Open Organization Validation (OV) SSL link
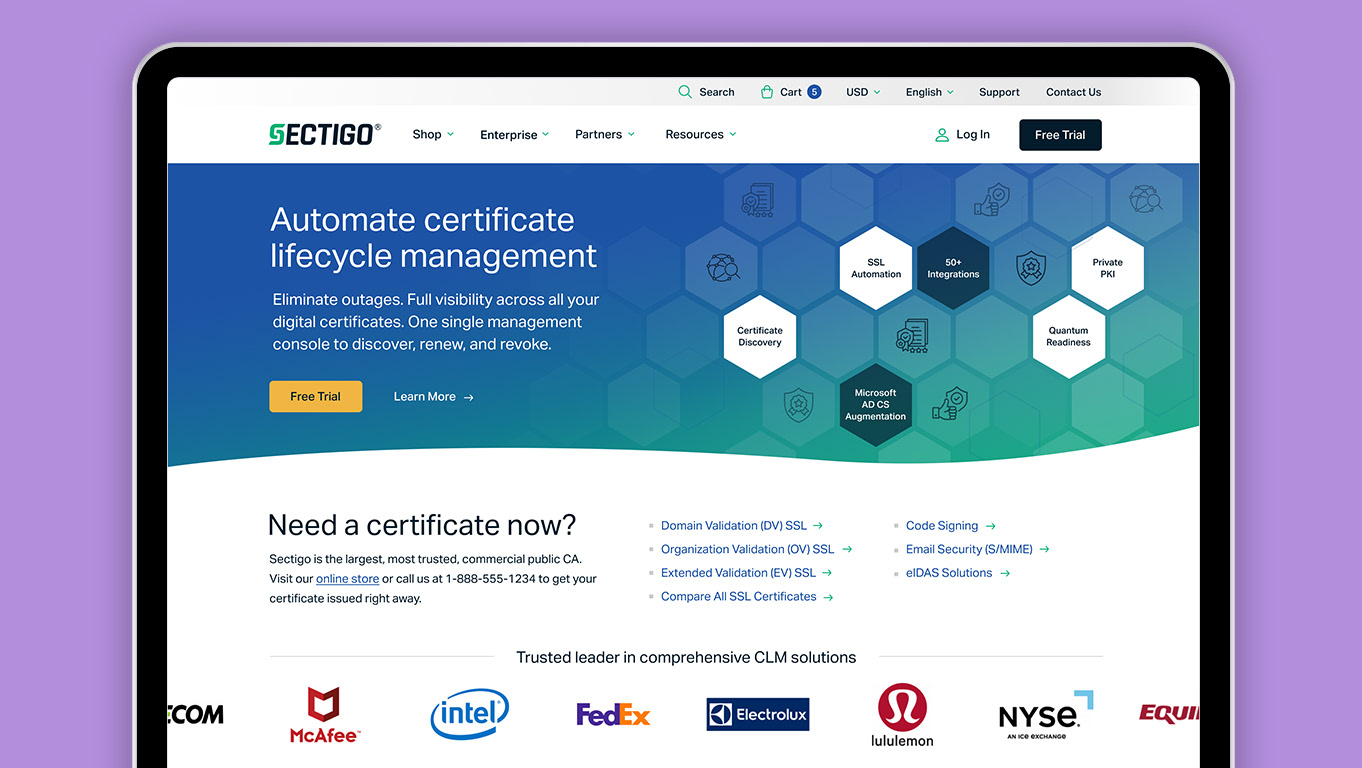 [x=747, y=549]
